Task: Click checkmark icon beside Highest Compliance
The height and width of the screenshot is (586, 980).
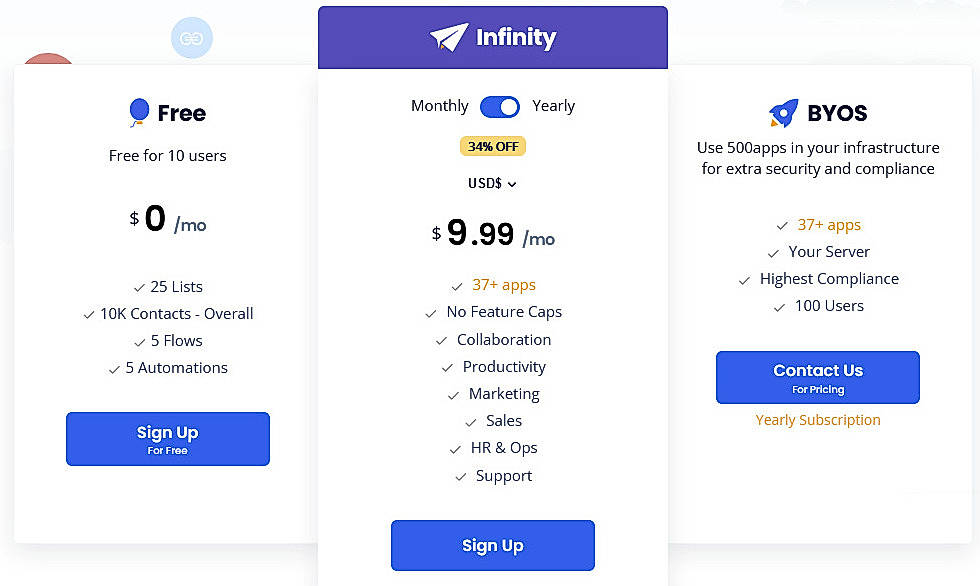Action: point(744,280)
